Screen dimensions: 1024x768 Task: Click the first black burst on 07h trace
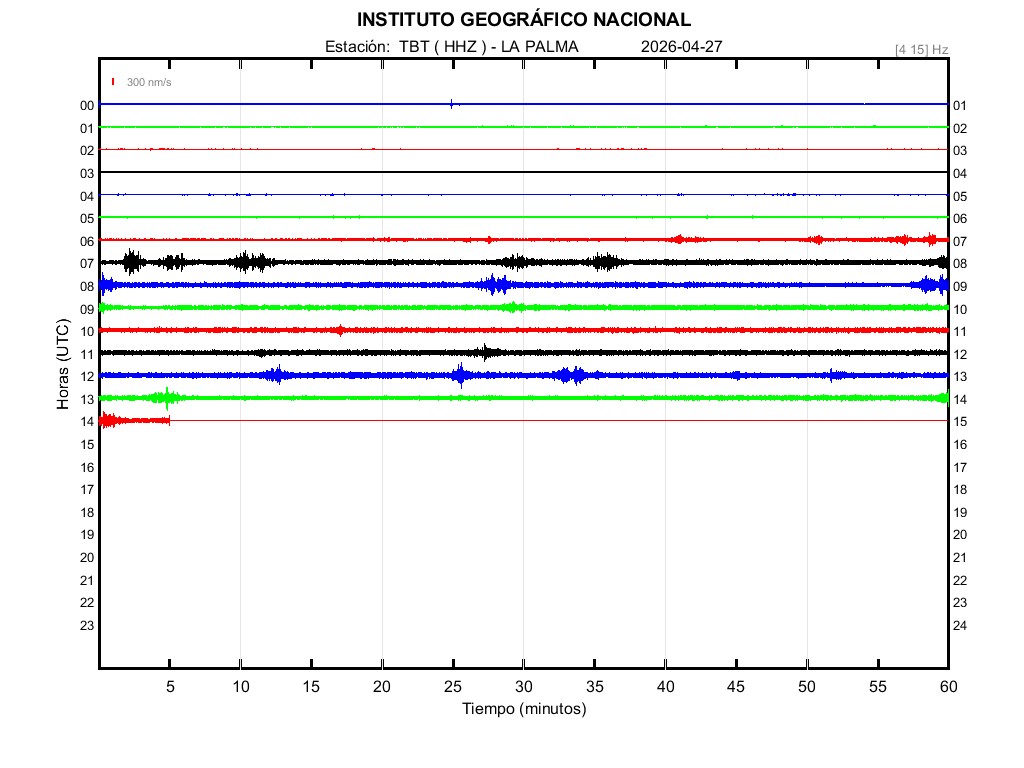pos(132,262)
